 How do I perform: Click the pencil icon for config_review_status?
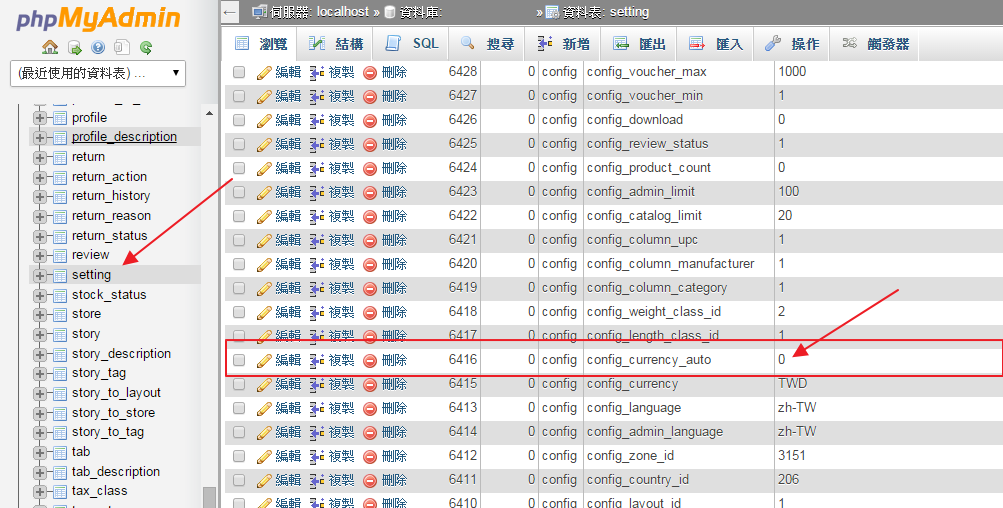click(x=264, y=145)
